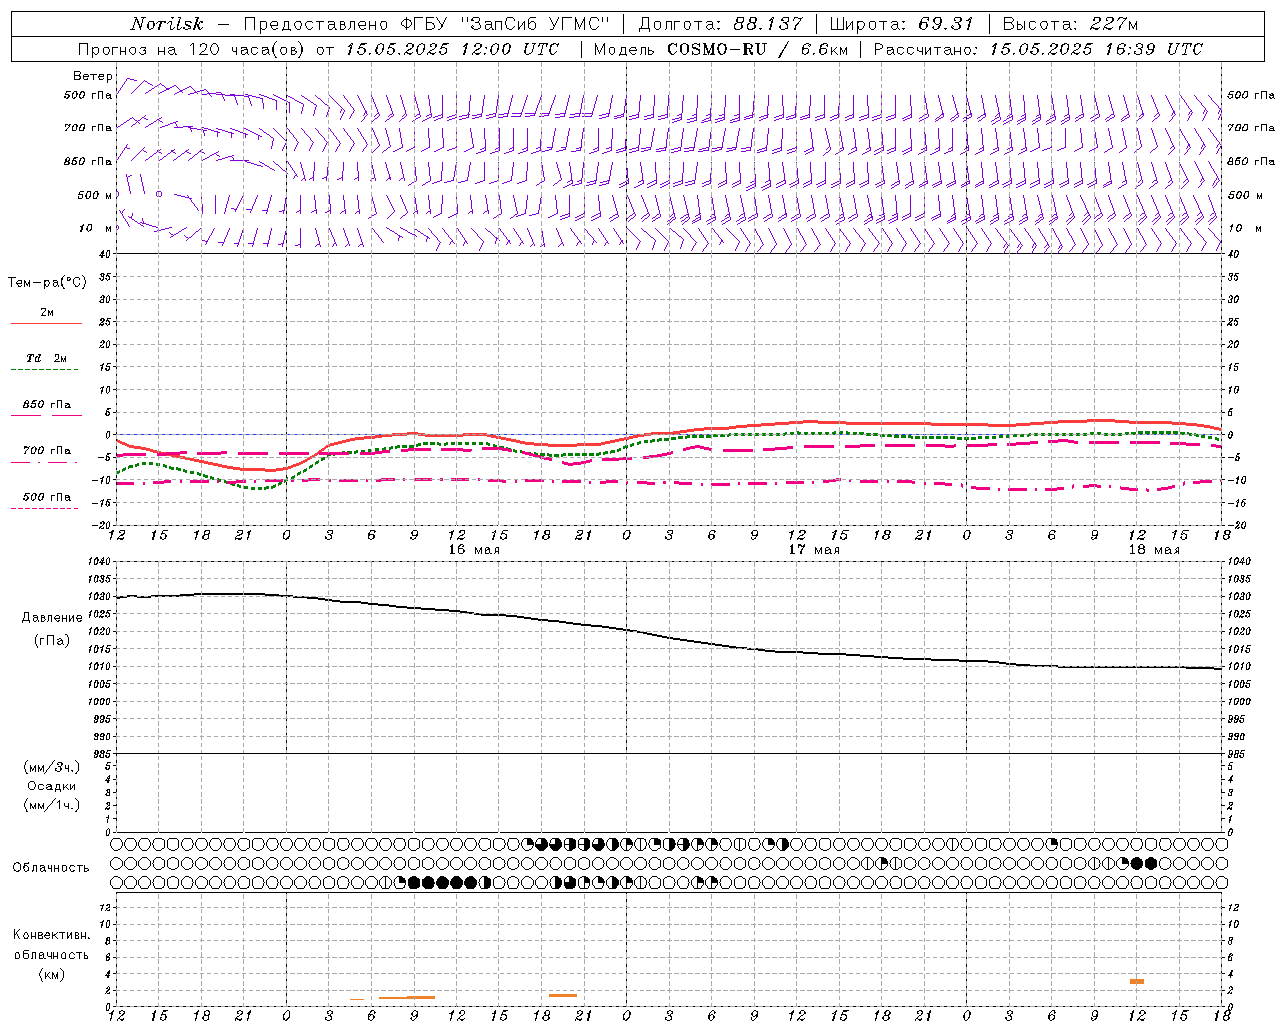Click the 'Td 2м' dew point legend entry
Screen dimensions: 1280x1024
coord(46,358)
